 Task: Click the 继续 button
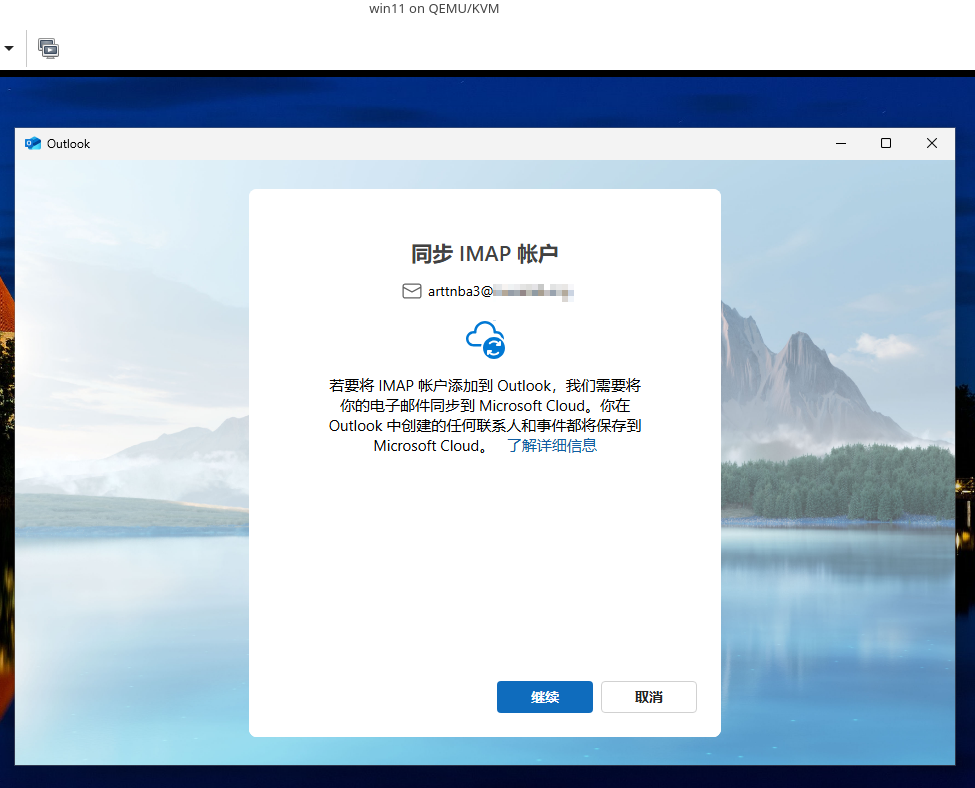(x=544, y=697)
